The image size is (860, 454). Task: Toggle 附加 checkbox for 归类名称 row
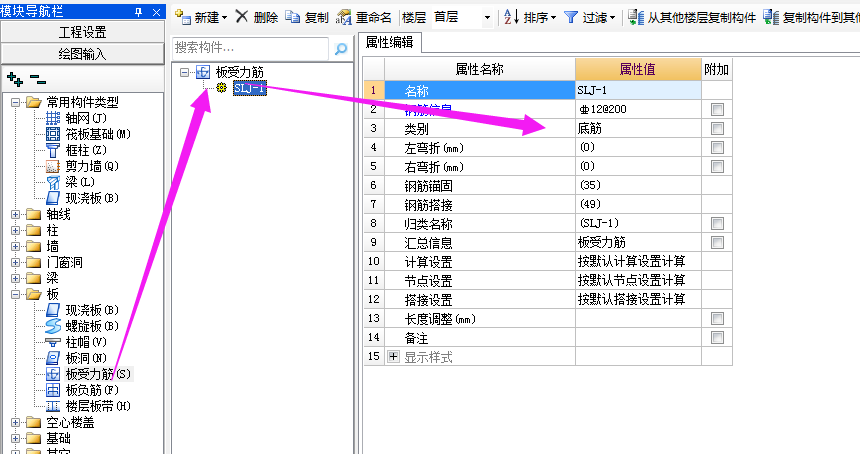pyautogui.click(x=717, y=223)
